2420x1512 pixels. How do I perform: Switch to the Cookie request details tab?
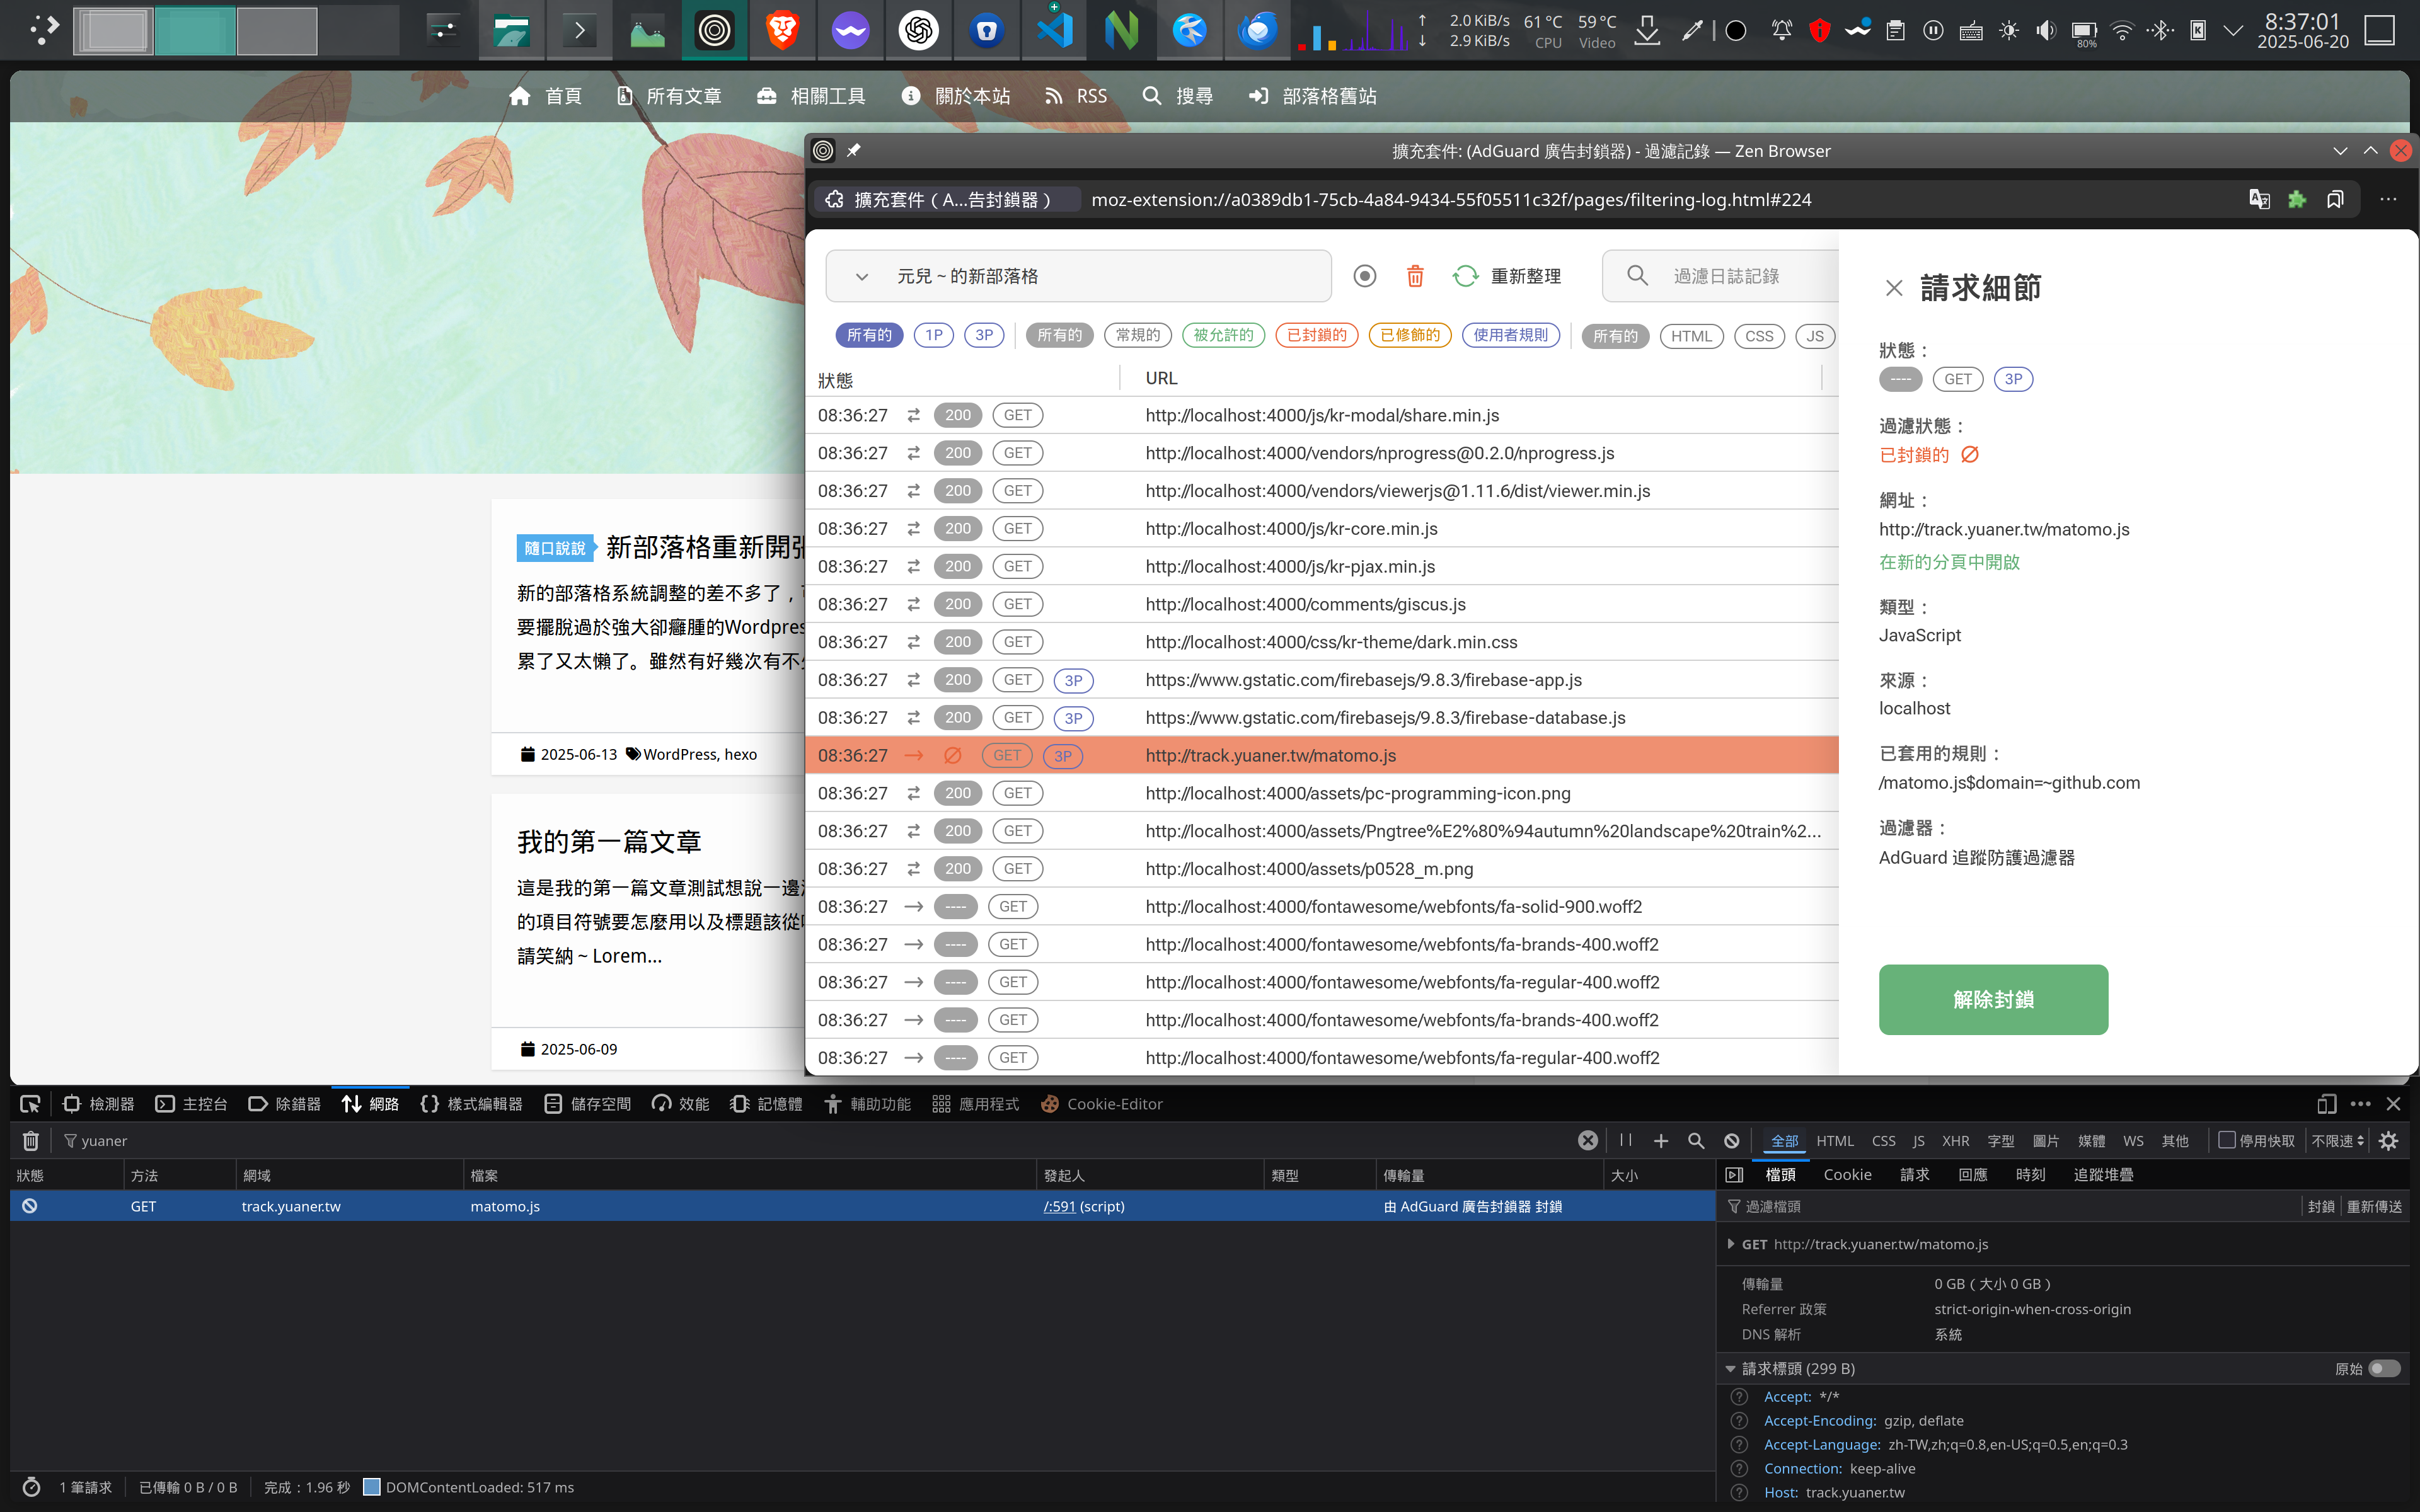click(x=1847, y=1175)
